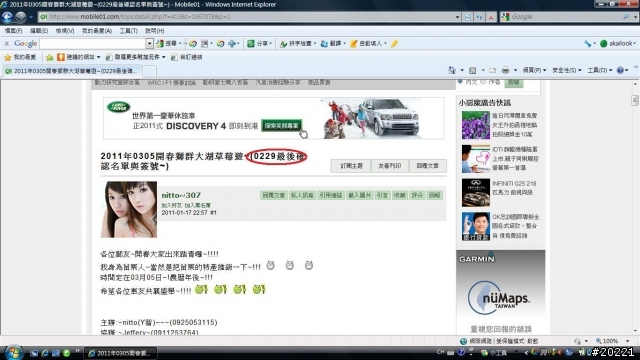Open the INFINITI car ad thumbnail
This screenshot has height=360, width=640.
coord(476,192)
